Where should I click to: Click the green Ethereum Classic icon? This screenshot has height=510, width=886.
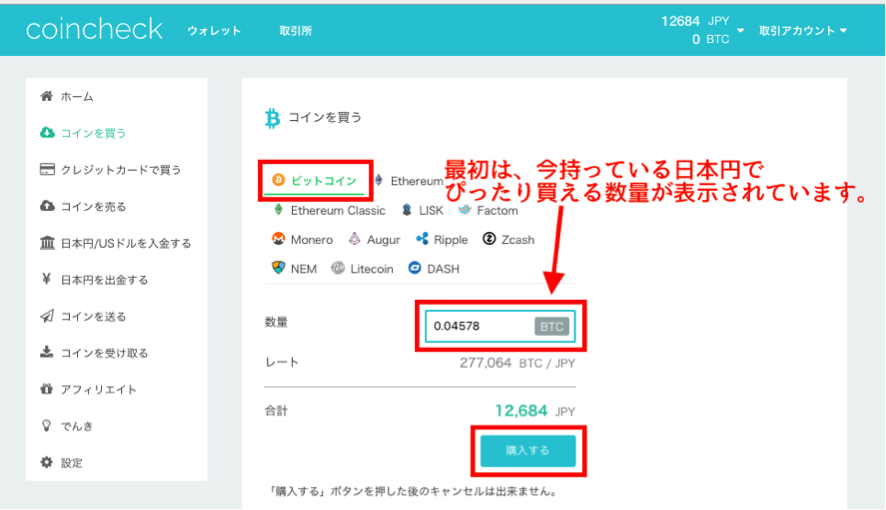pyautogui.click(x=278, y=210)
